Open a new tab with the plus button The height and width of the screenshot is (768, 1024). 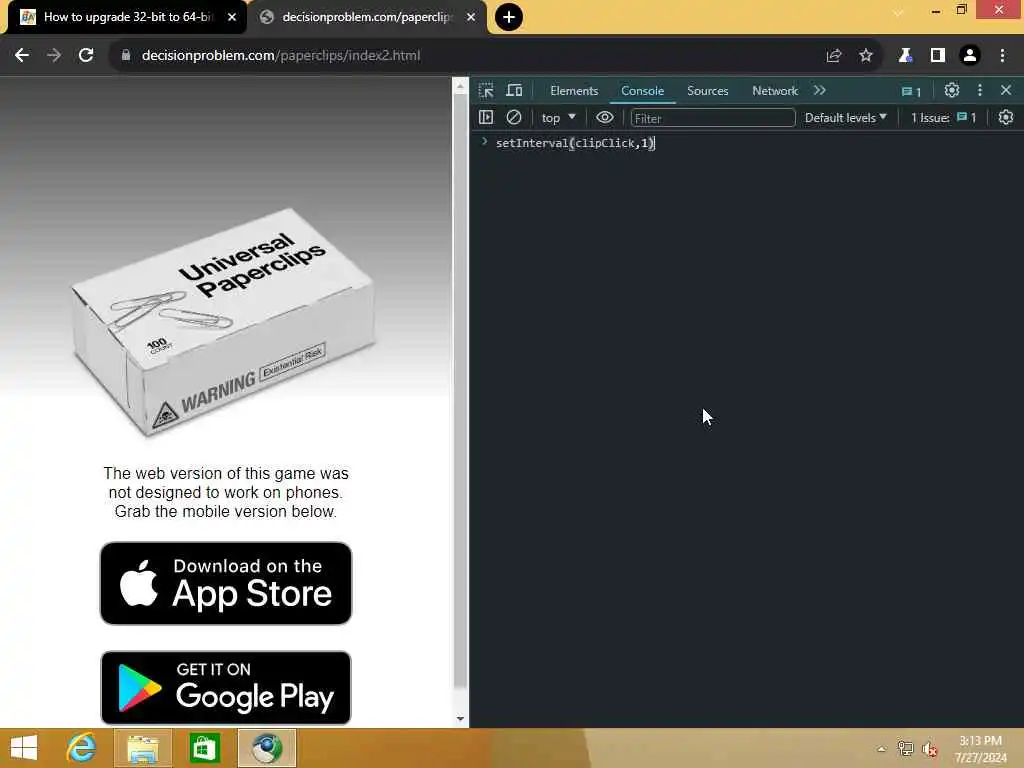click(x=509, y=17)
